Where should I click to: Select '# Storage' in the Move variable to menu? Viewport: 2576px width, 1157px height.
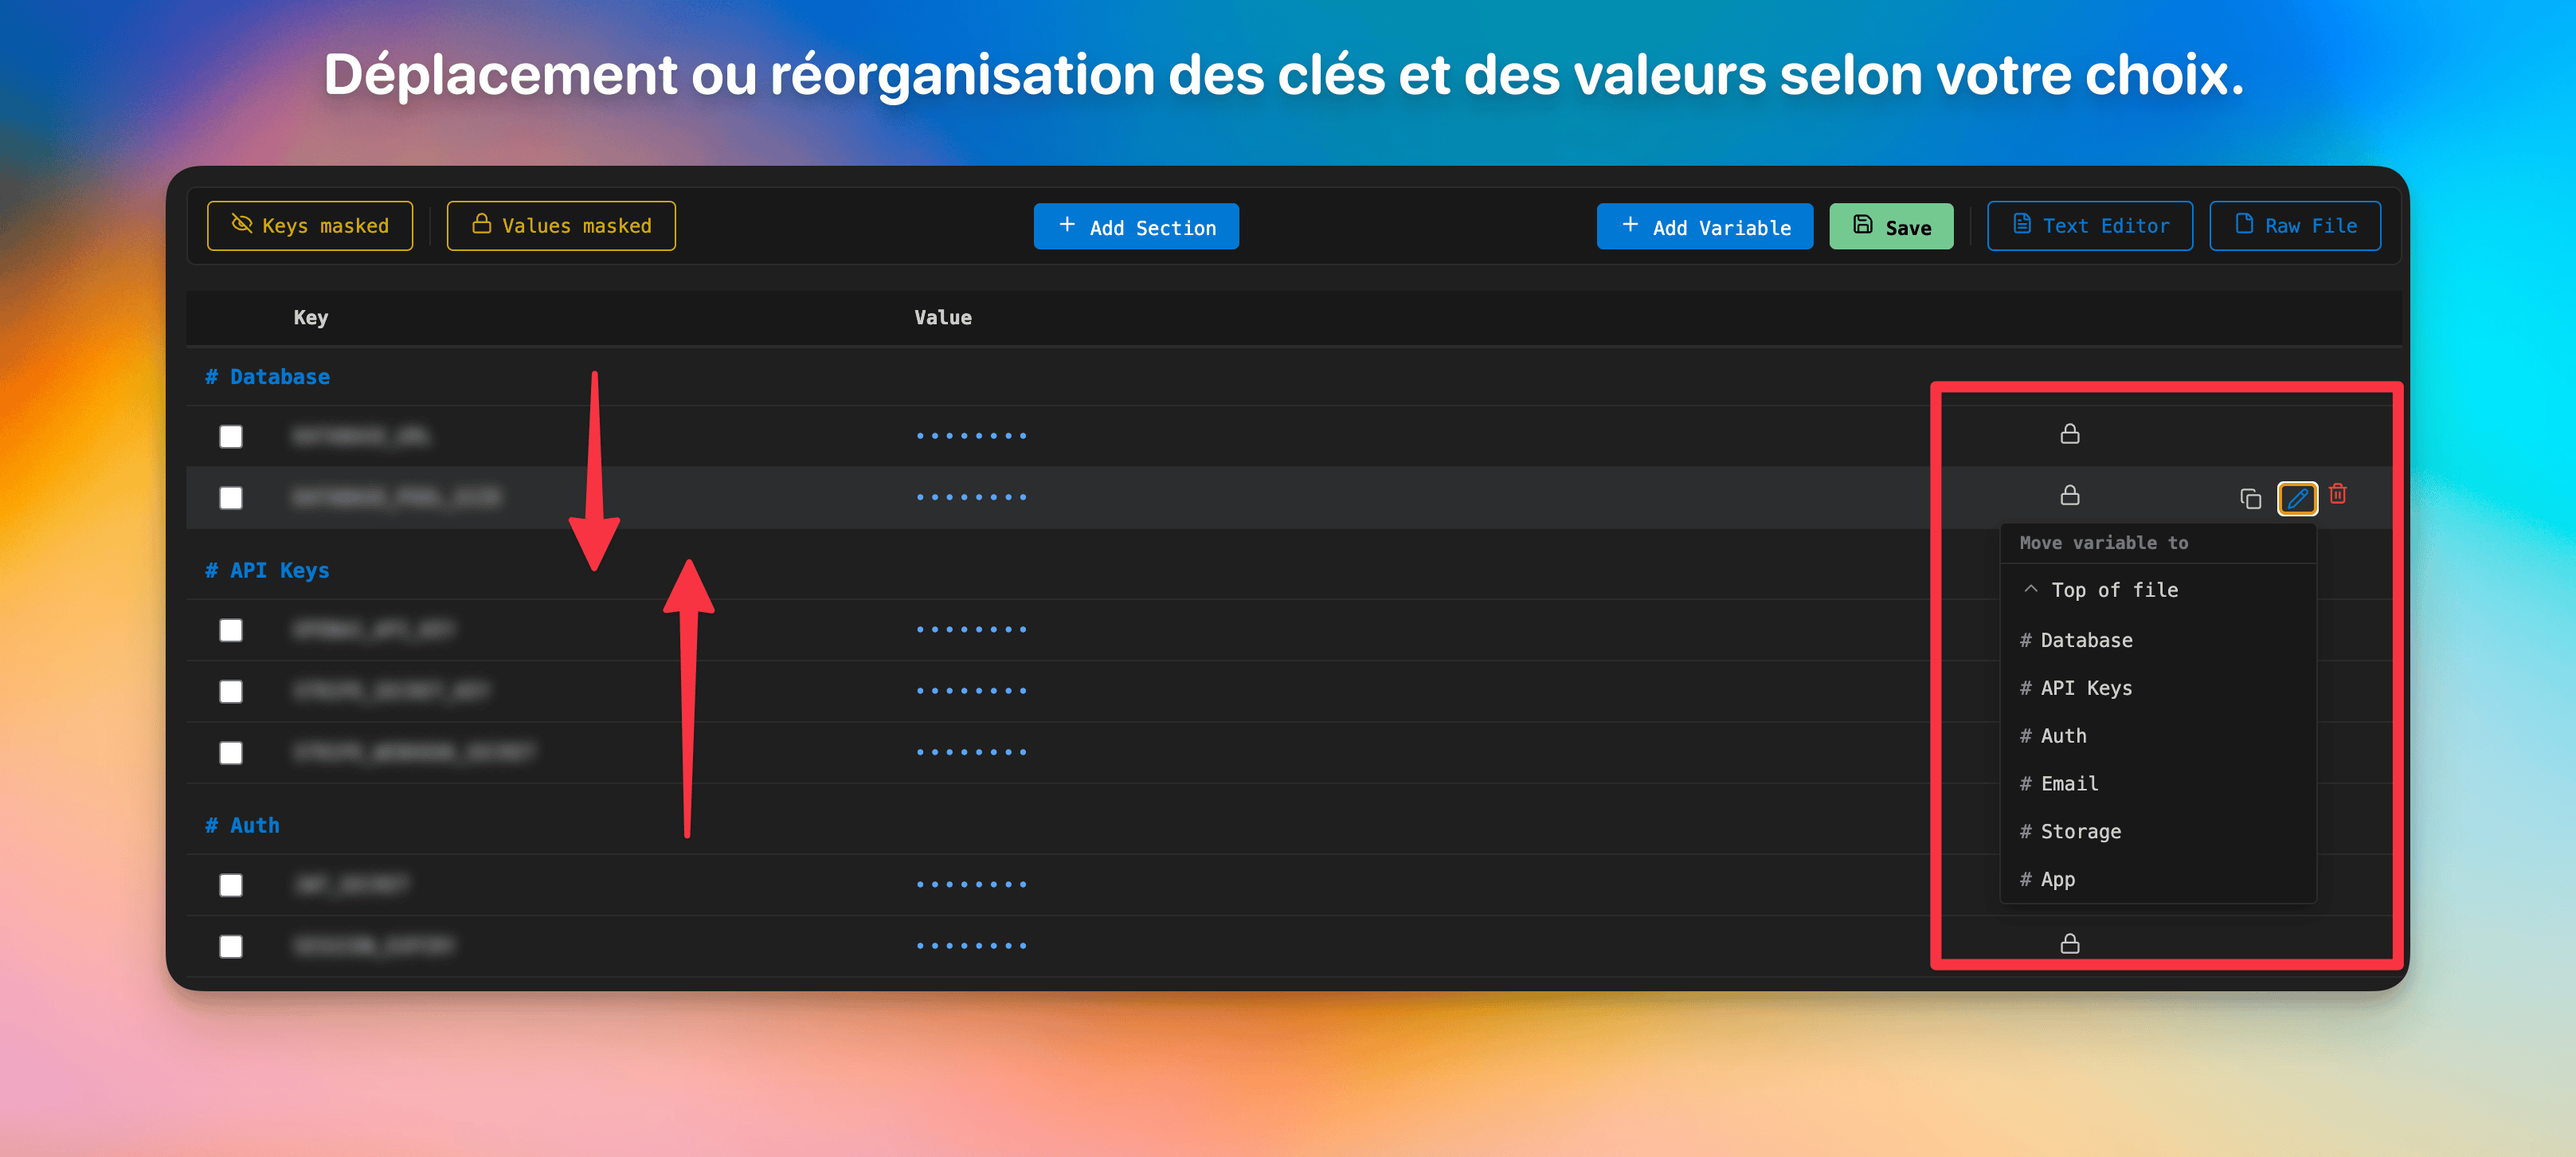click(x=2070, y=831)
